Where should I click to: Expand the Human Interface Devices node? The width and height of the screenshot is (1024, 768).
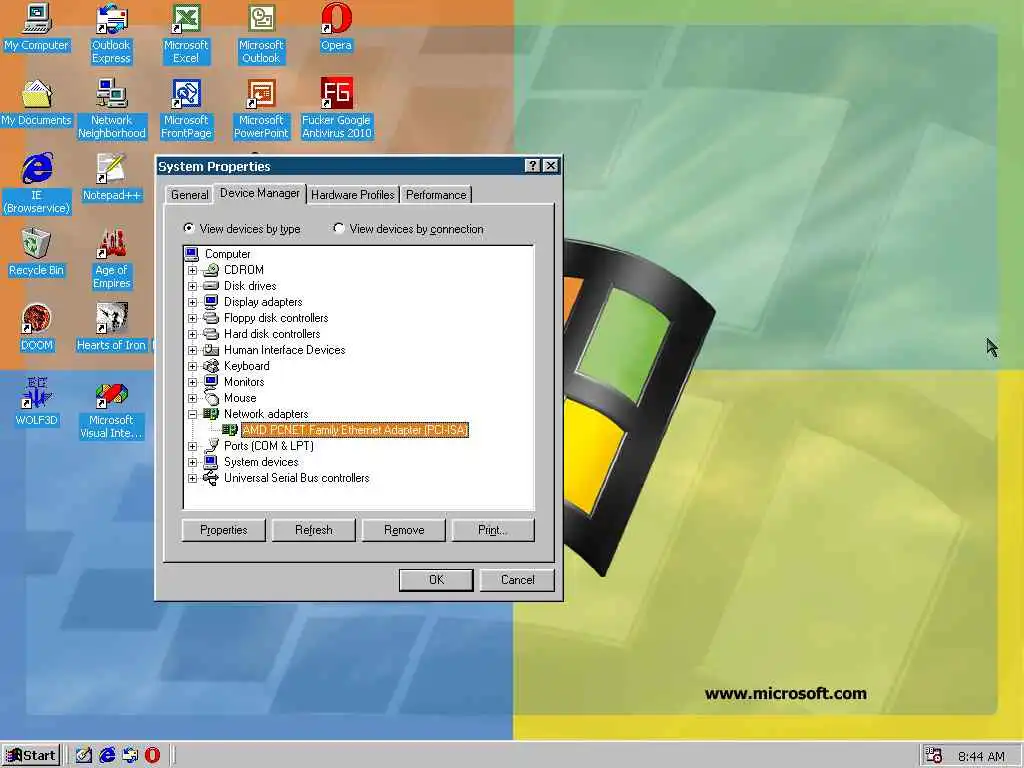click(192, 350)
